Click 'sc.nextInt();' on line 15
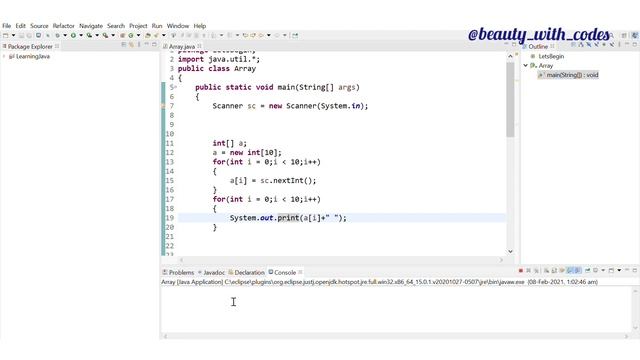Screen dimensions: 640x360 [288, 180]
